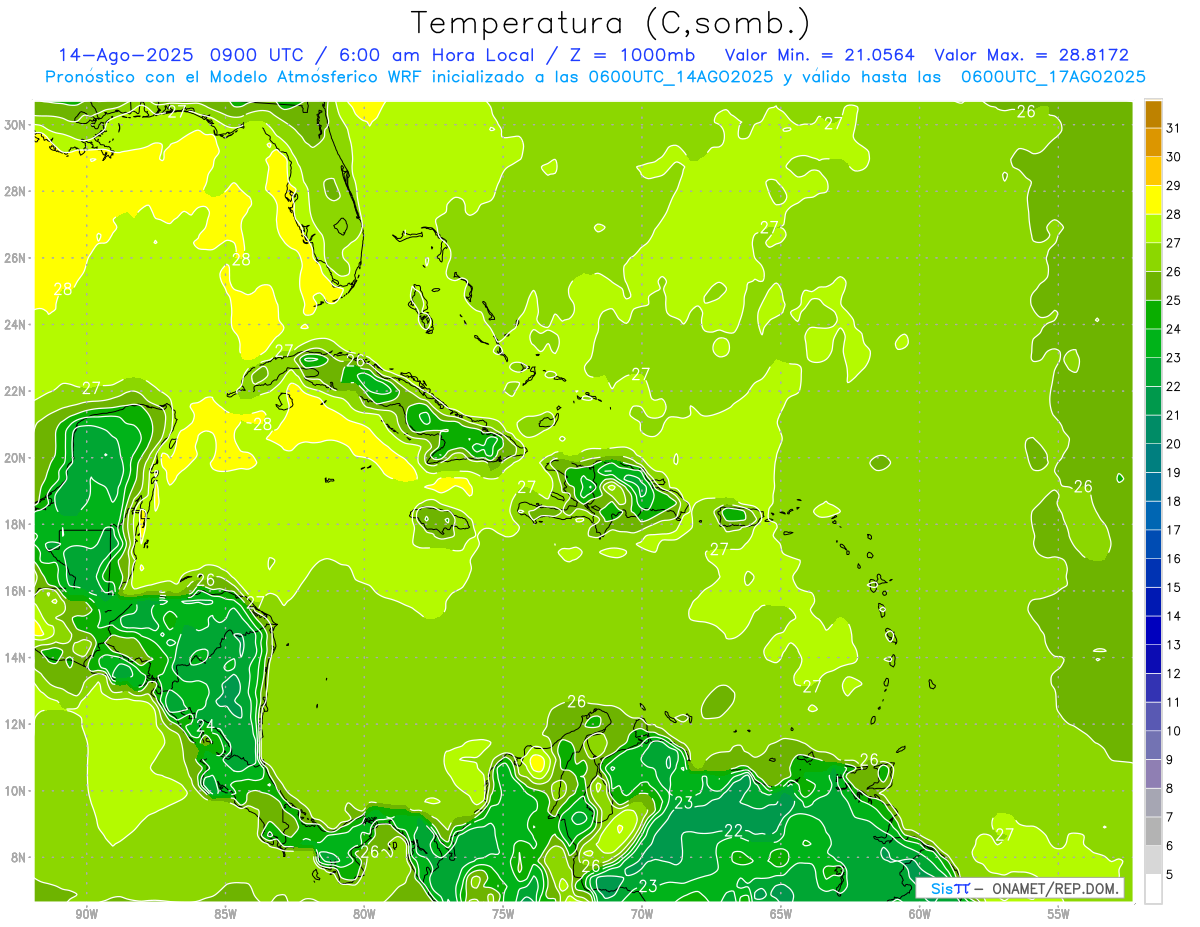Click the "85W" longitude label

pos(225,914)
